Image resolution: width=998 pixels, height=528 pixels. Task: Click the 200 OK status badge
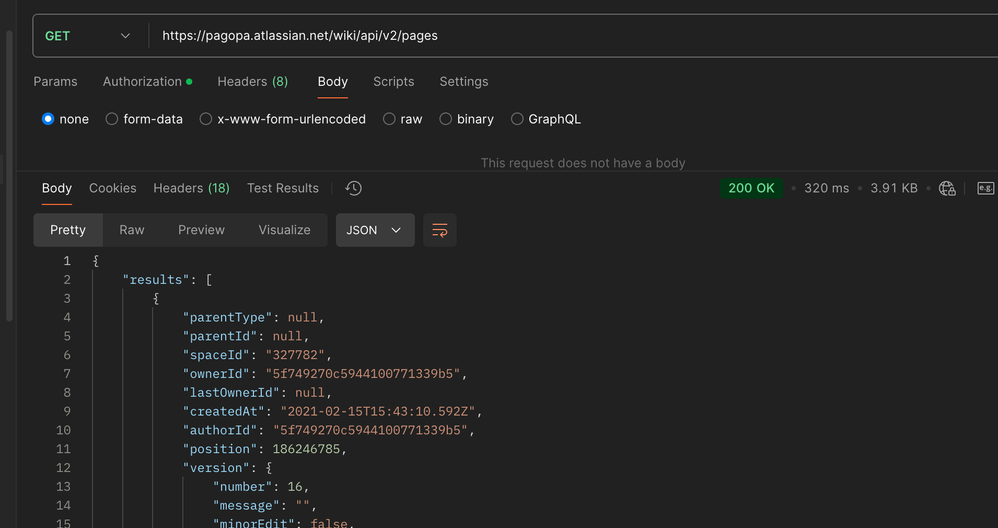752,188
